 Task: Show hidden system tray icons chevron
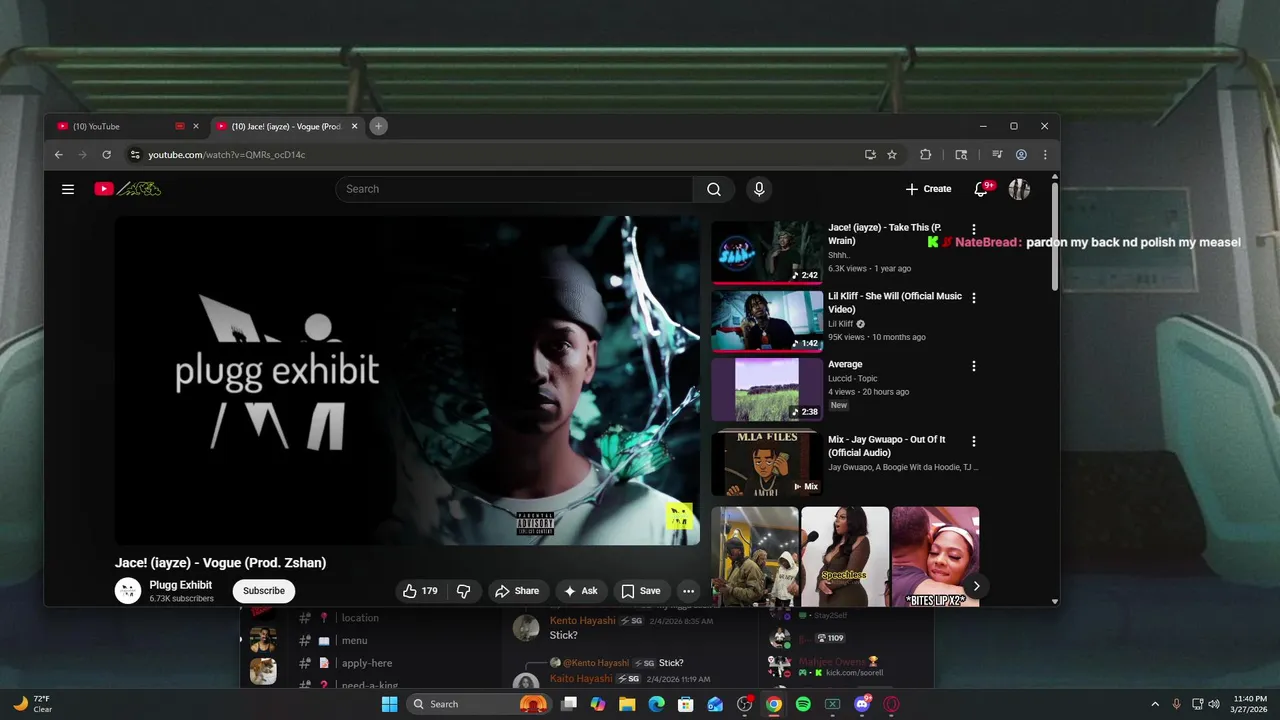click(x=1155, y=704)
